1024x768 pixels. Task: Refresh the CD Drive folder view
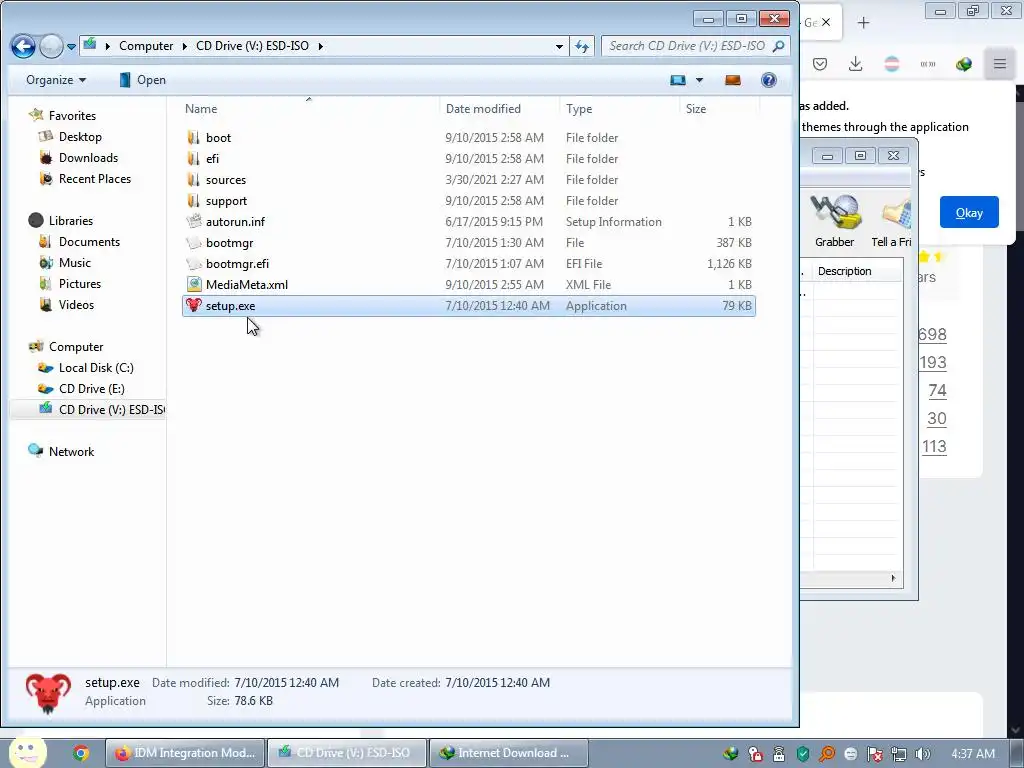pyautogui.click(x=581, y=46)
